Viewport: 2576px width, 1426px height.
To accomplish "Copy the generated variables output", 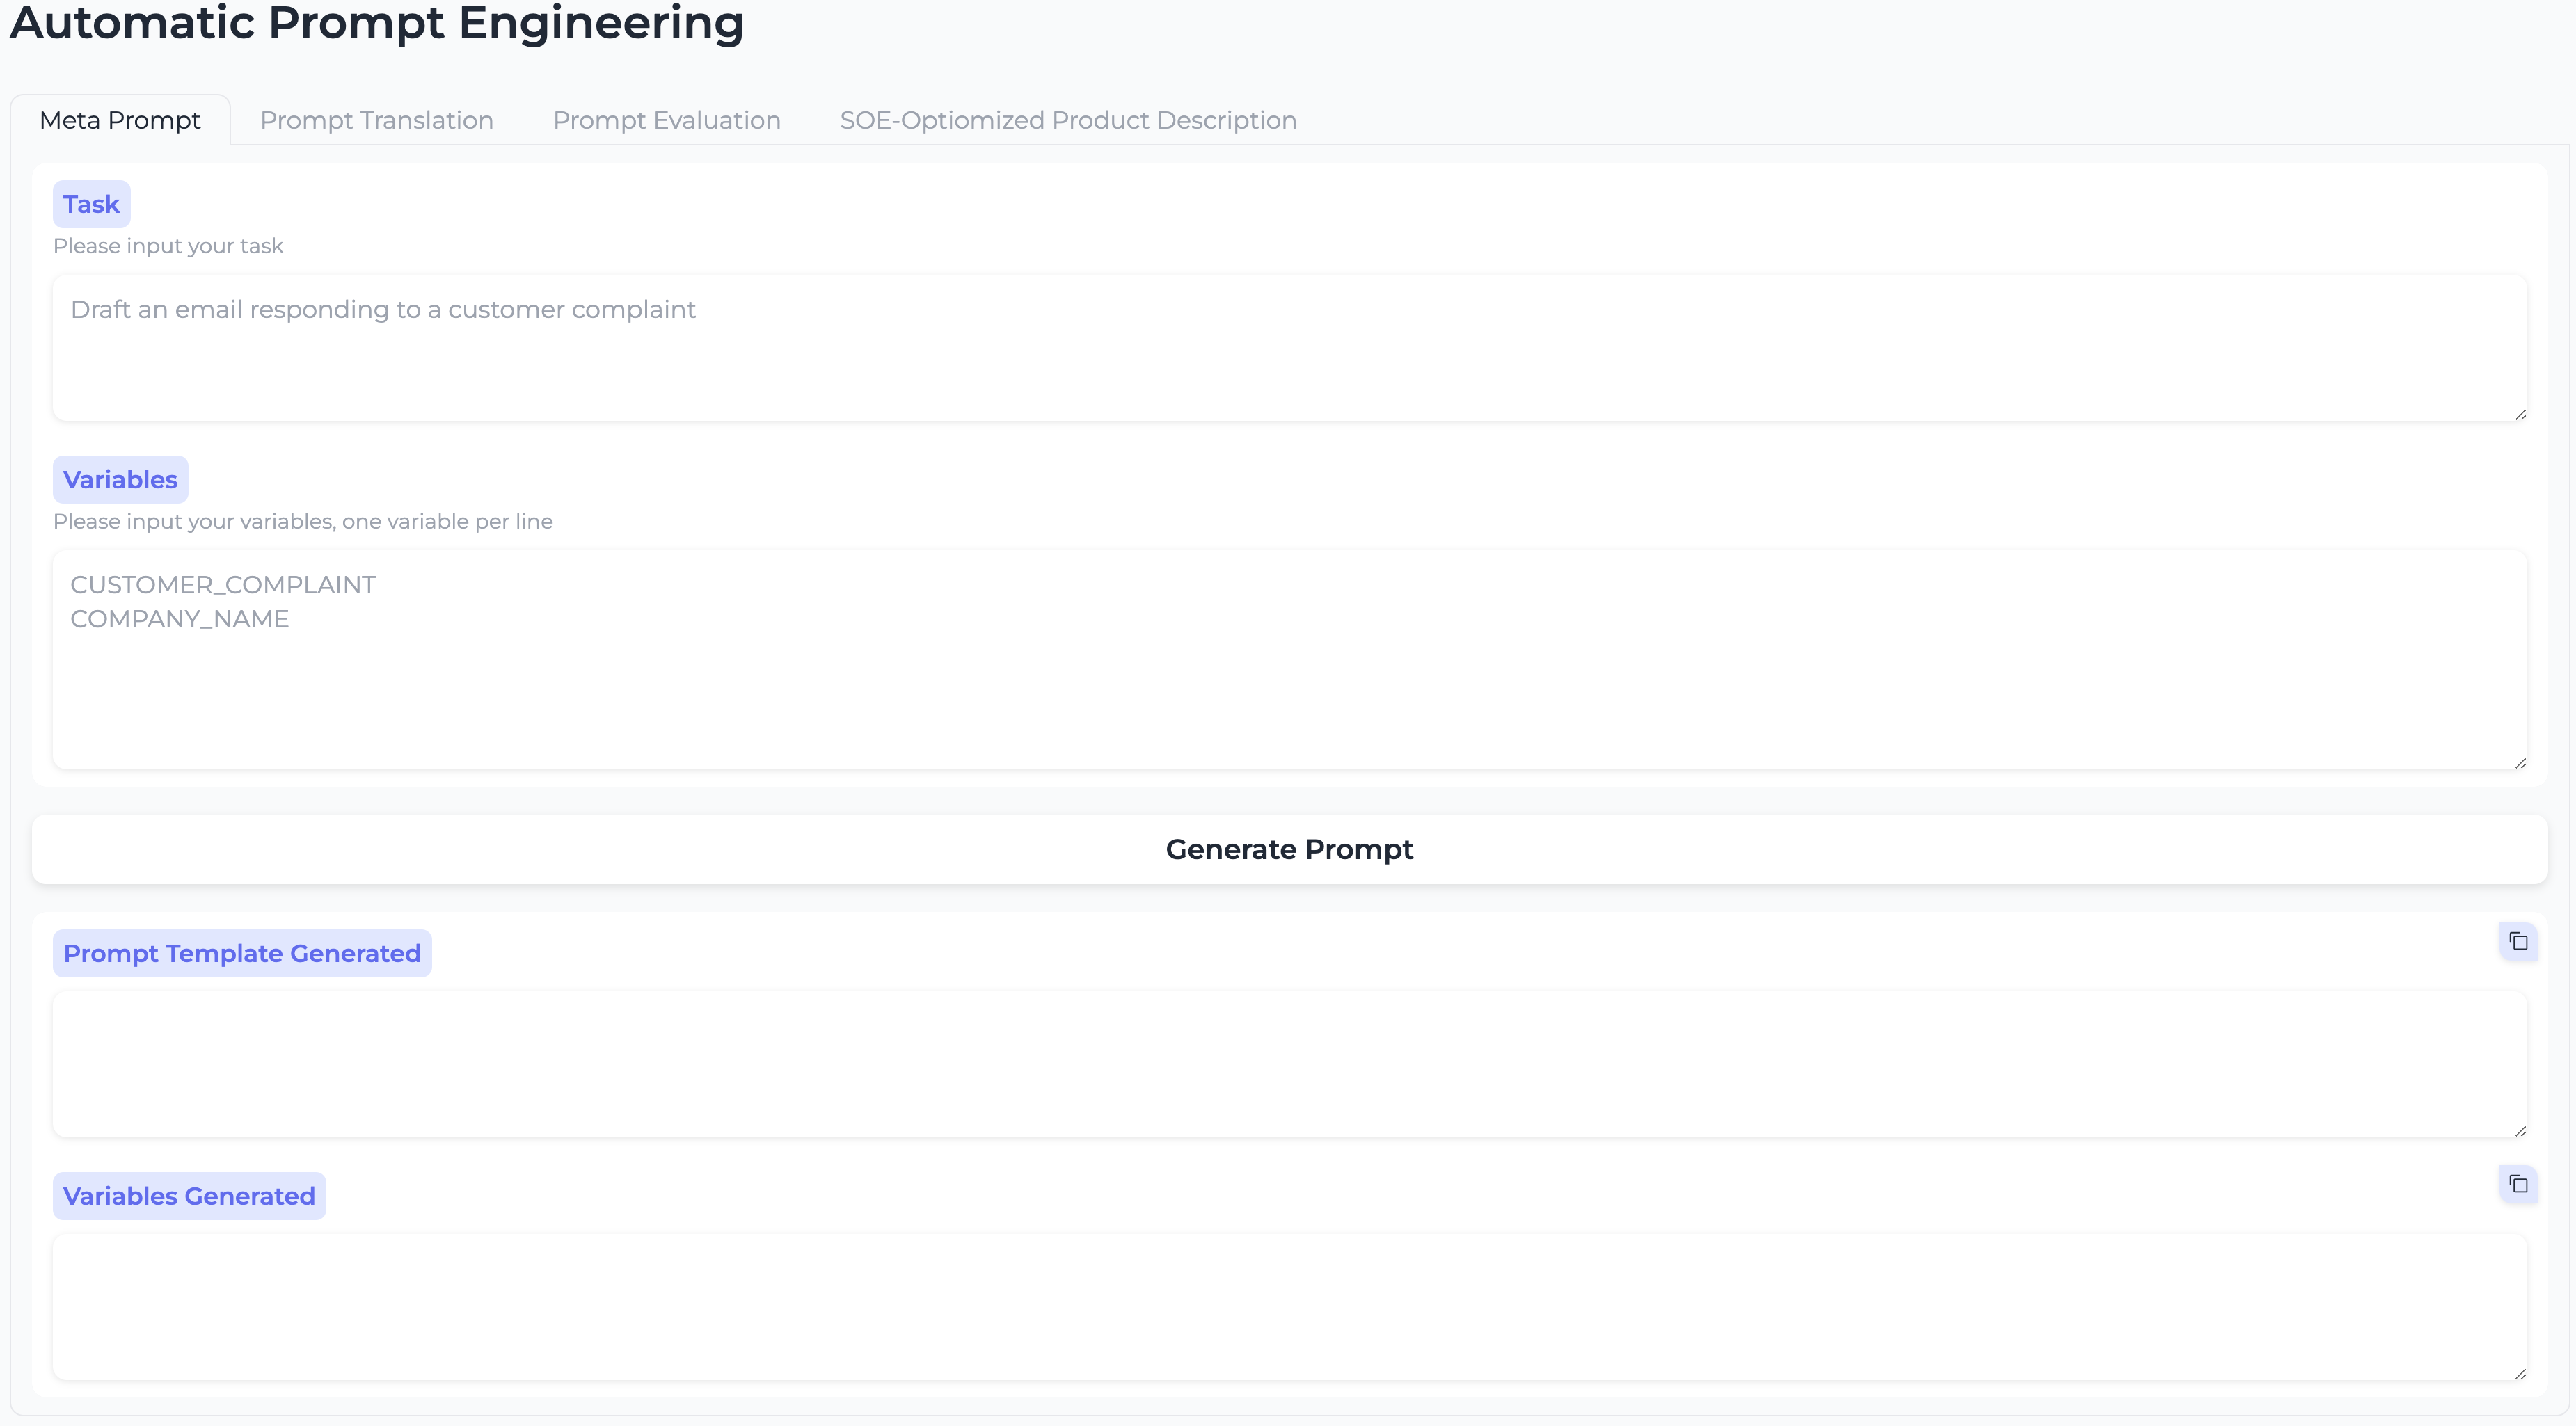I will (x=2518, y=1184).
